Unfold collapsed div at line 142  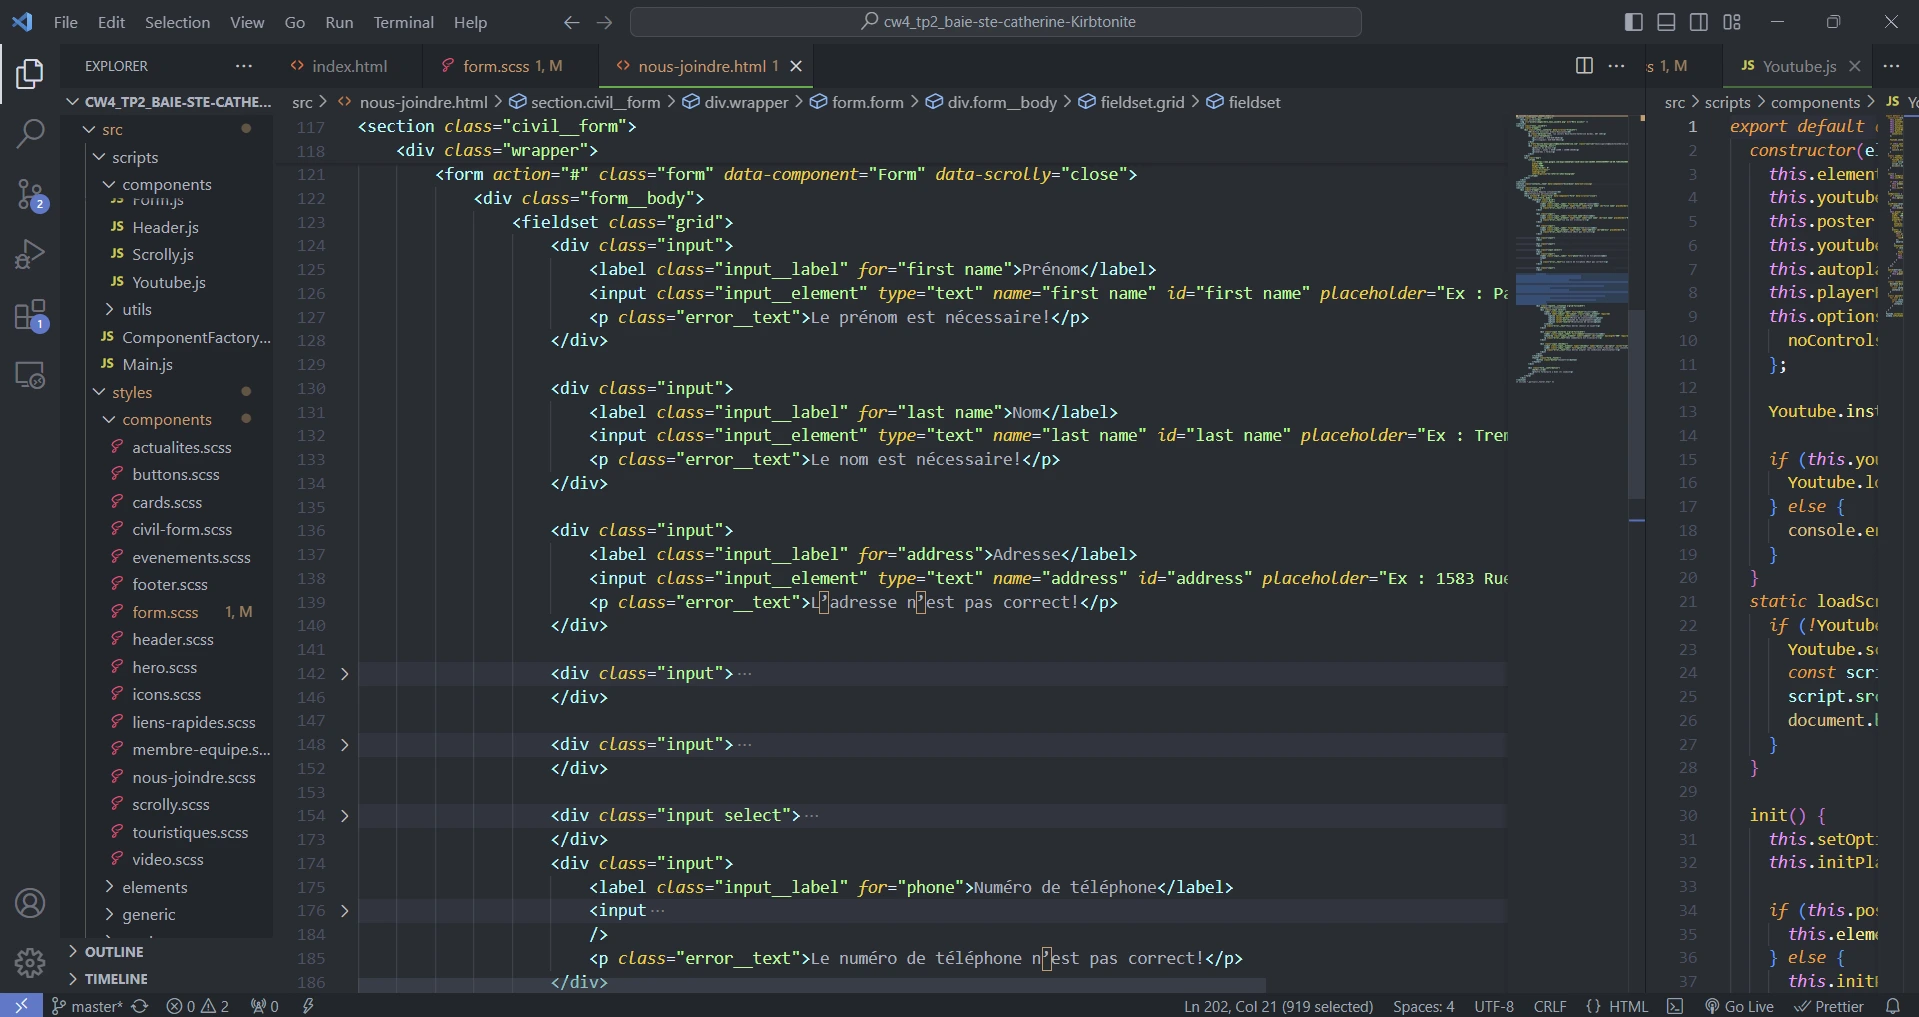345,674
